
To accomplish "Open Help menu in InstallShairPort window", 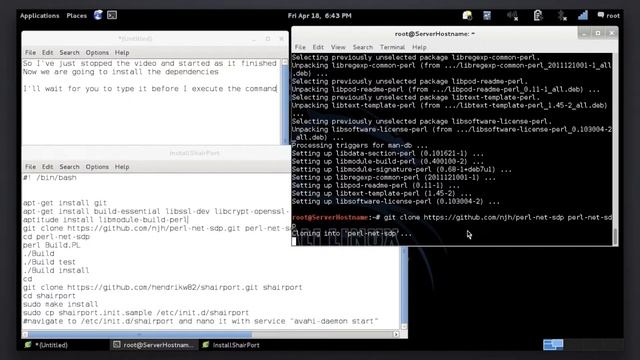I will click(122, 167).
